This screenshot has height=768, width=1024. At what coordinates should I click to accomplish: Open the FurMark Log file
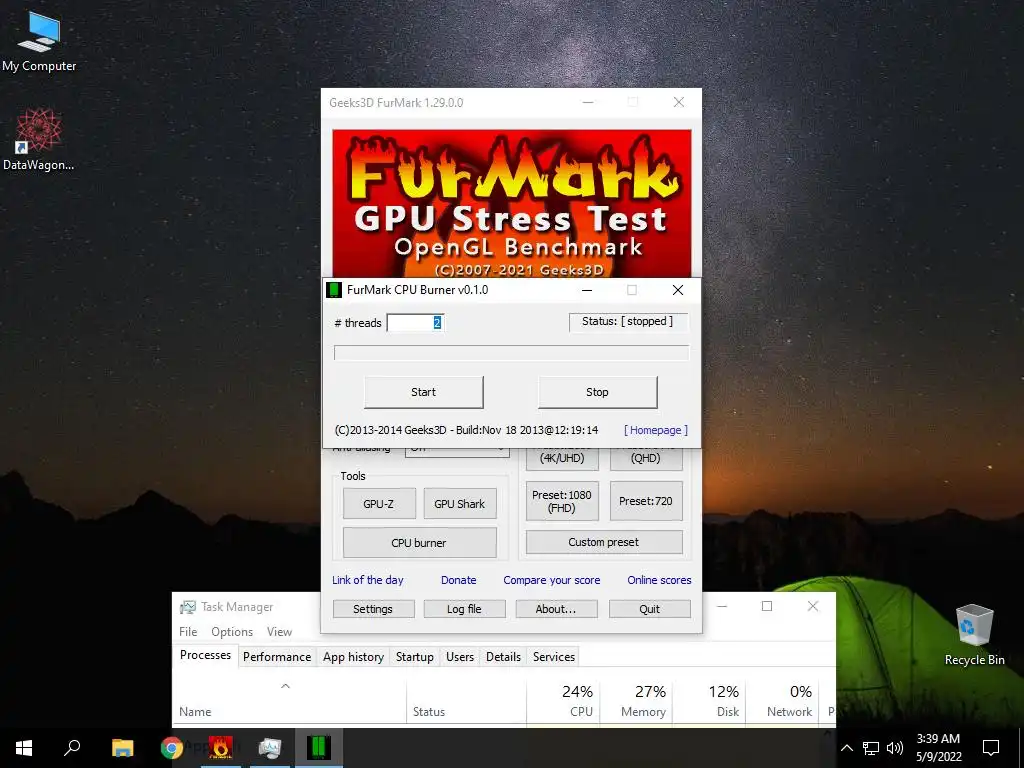click(464, 609)
